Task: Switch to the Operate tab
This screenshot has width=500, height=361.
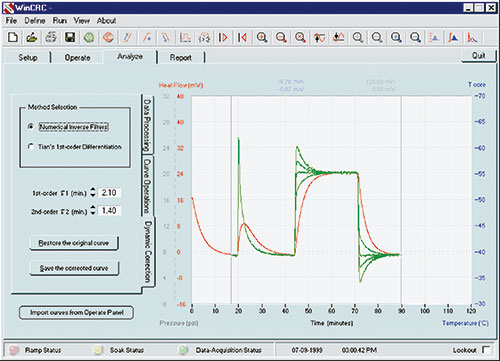Action: [x=77, y=58]
